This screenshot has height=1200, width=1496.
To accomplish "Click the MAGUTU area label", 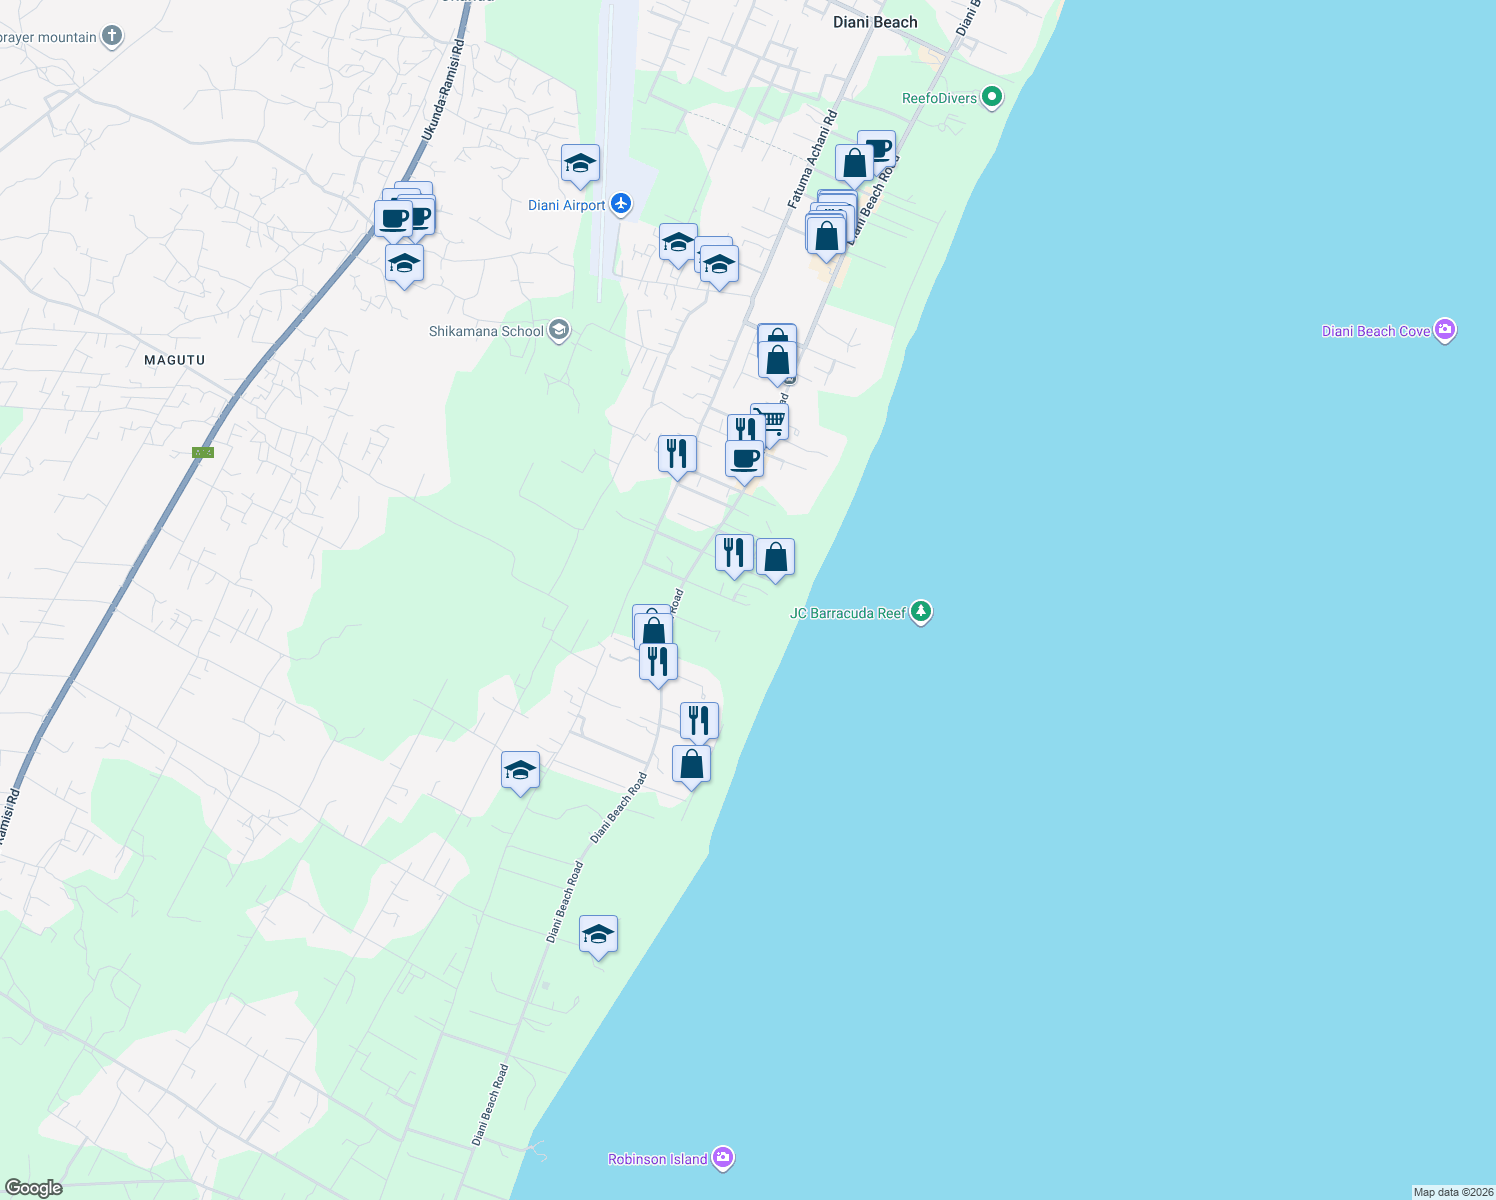I will click(174, 359).
